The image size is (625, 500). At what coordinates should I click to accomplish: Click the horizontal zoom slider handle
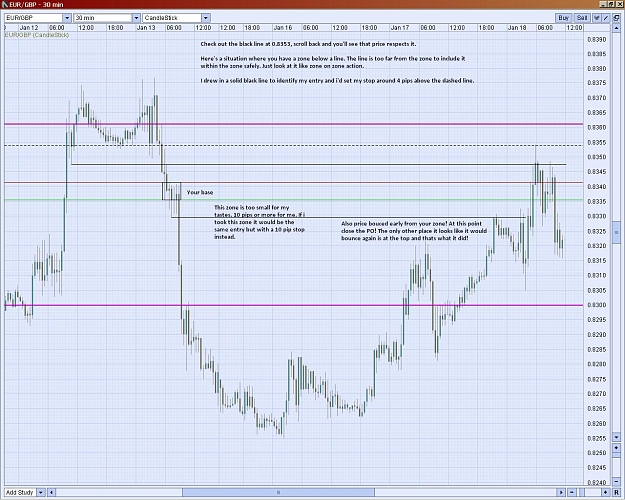582,492
